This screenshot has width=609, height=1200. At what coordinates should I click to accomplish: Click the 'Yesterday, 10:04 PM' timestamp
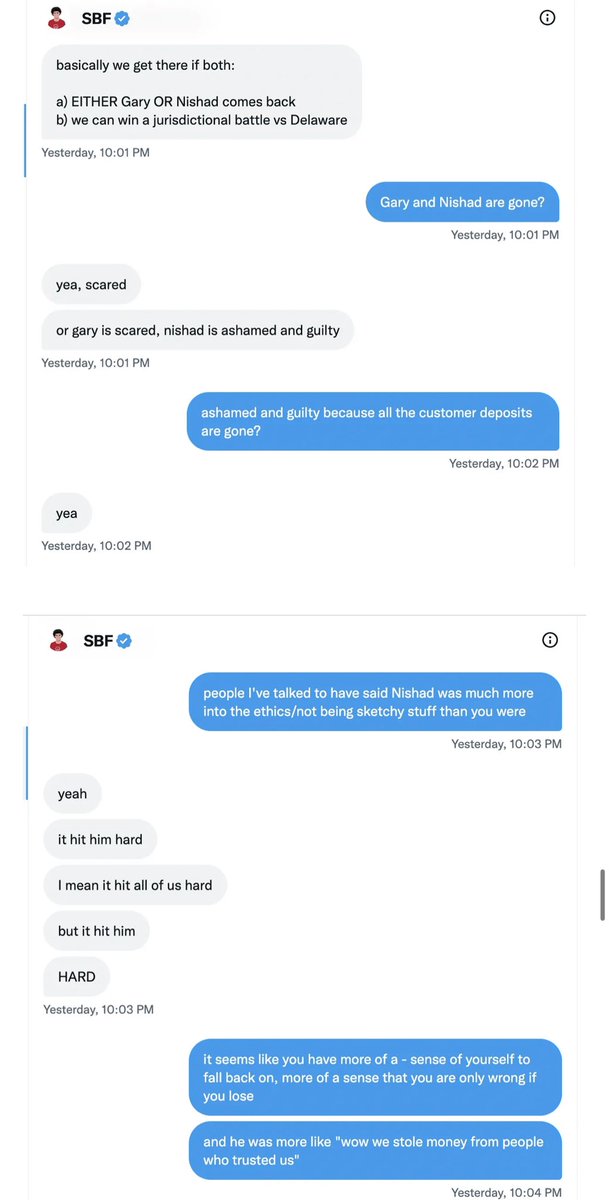pos(506,1192)
